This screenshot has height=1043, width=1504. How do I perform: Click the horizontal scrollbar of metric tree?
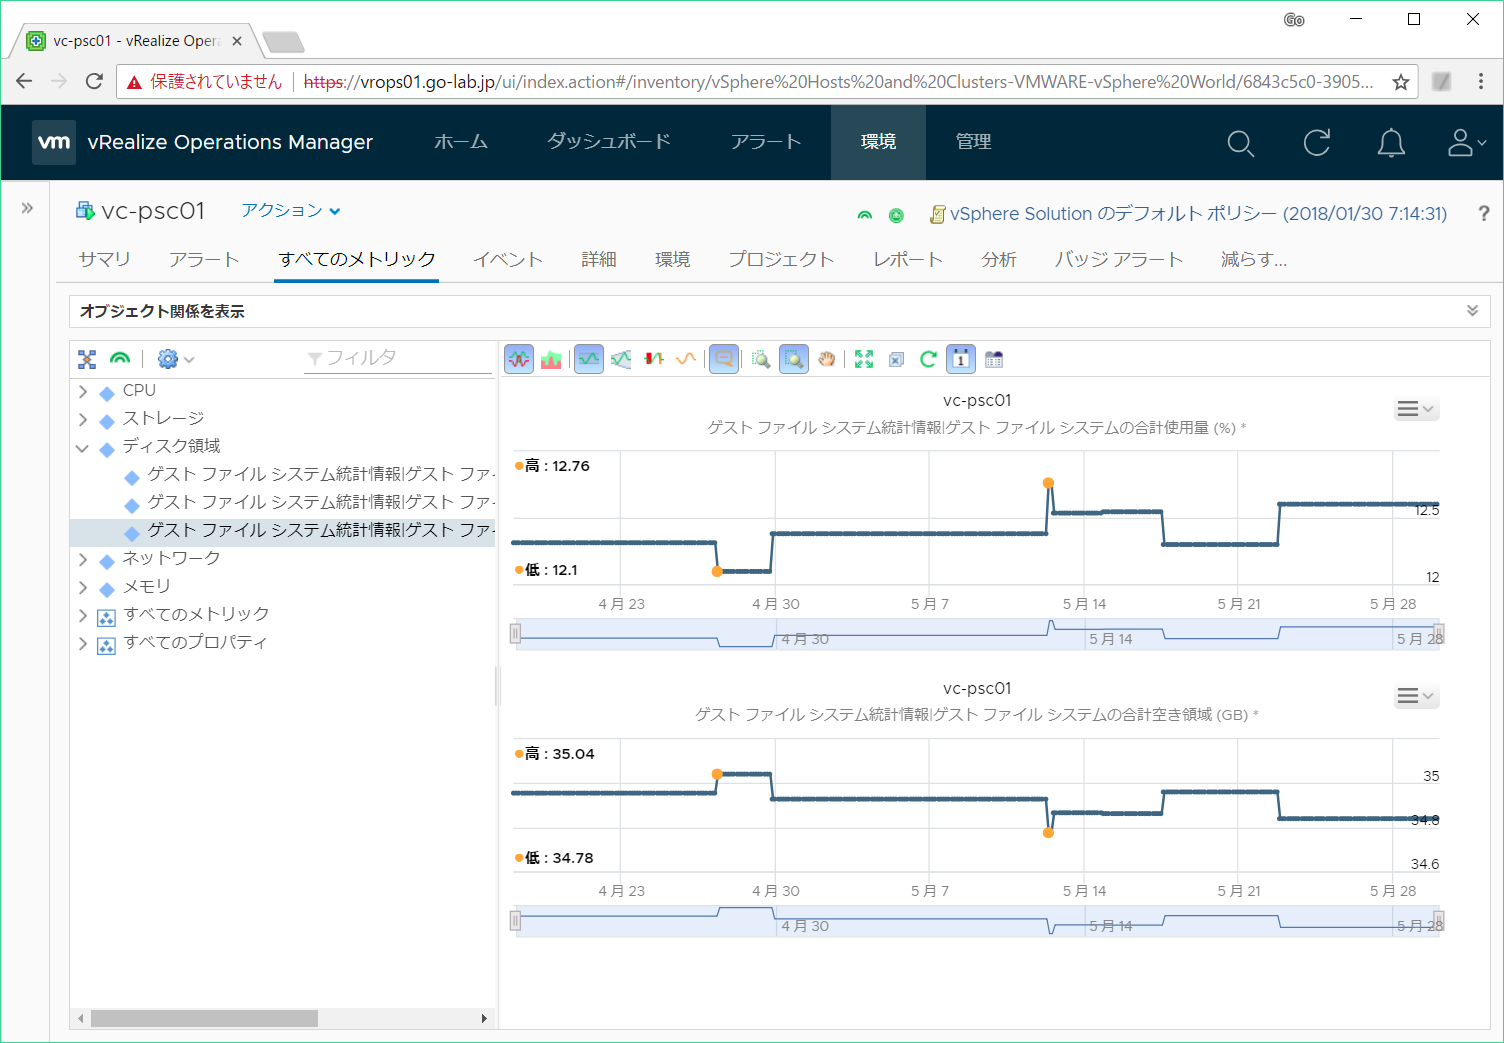tap(204, 1018)
